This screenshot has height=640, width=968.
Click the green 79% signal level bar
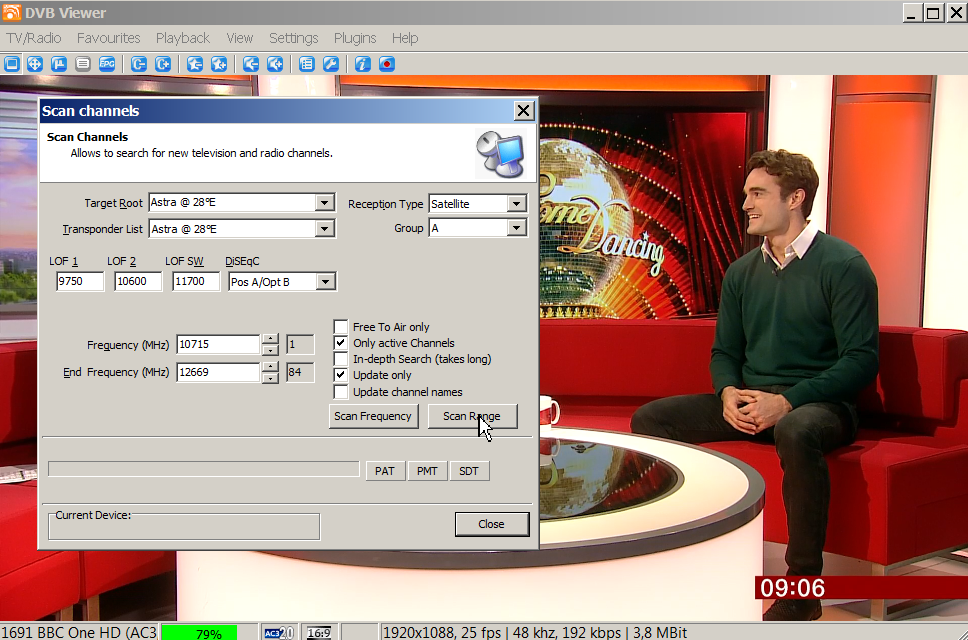tap(199, 633)
